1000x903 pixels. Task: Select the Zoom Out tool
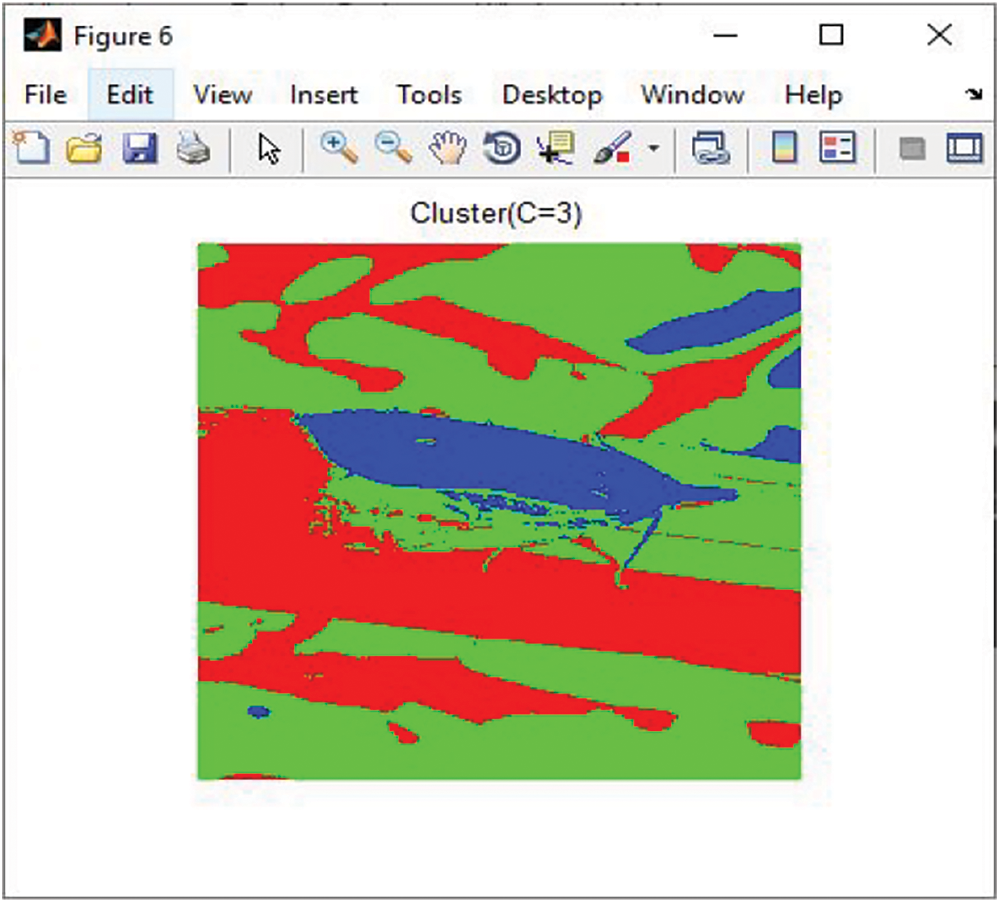tap(393, 147)
